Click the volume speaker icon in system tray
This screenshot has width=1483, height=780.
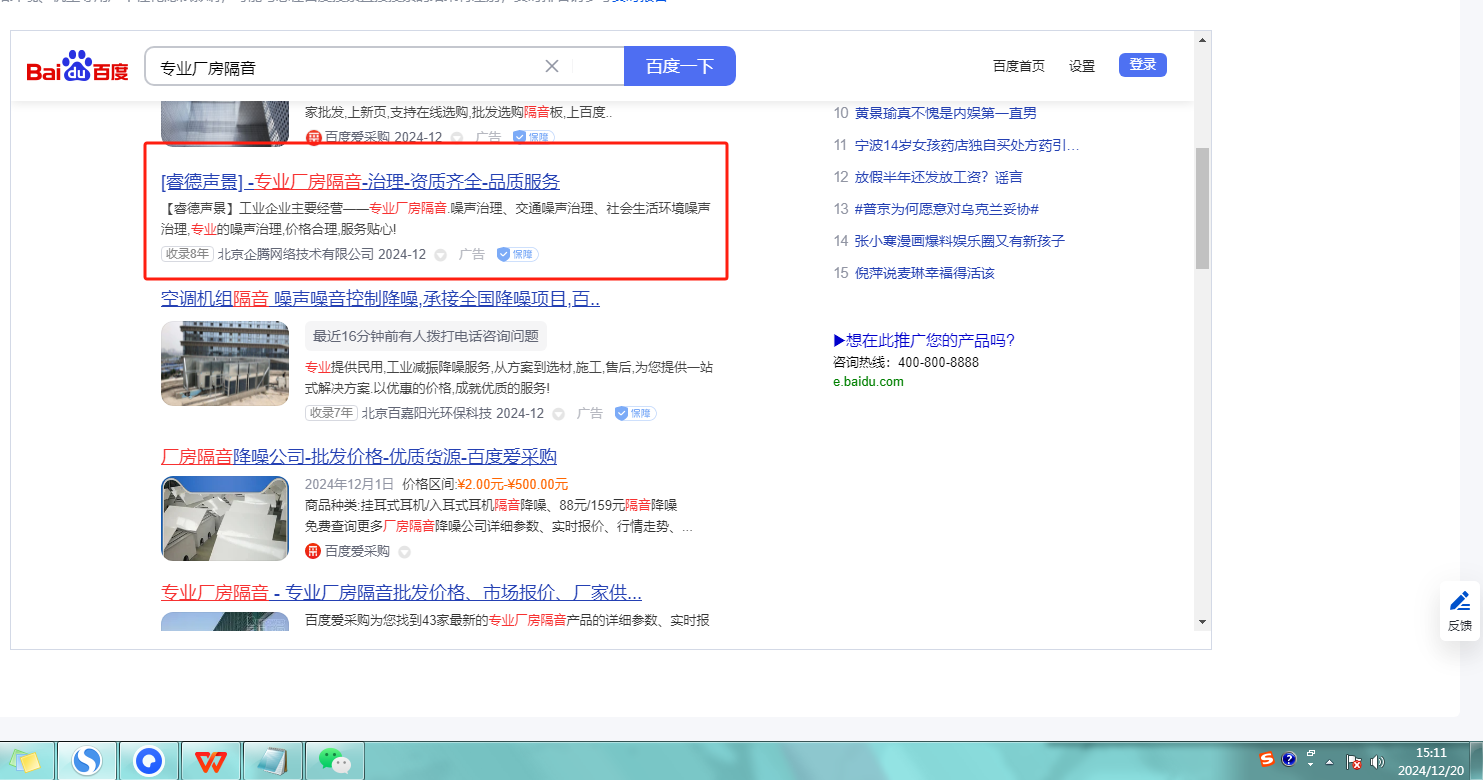pyautogui.click(x=1377, y=761)
